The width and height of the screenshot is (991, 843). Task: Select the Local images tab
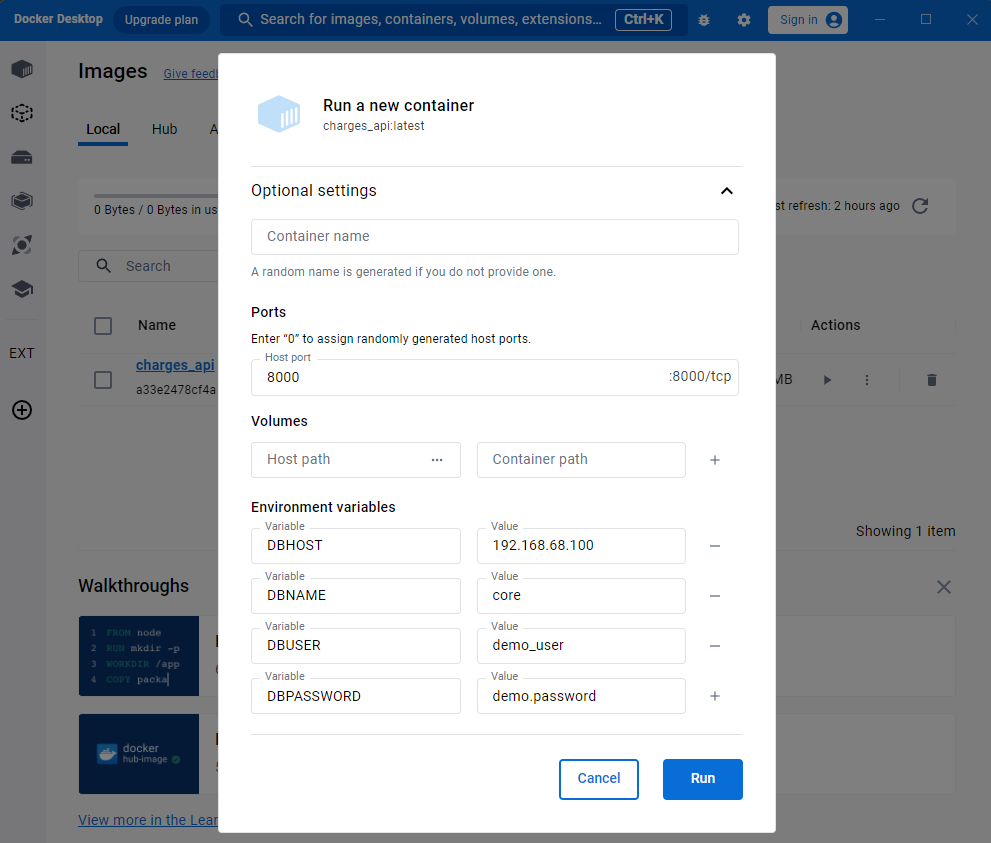pyautogui.click(x=103, y=130)
